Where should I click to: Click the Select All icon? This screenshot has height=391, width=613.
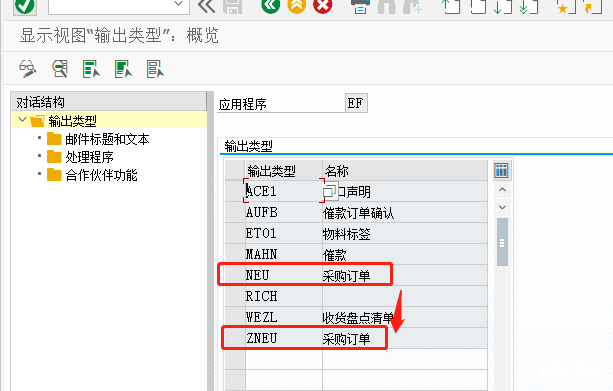tap(91, 69)
